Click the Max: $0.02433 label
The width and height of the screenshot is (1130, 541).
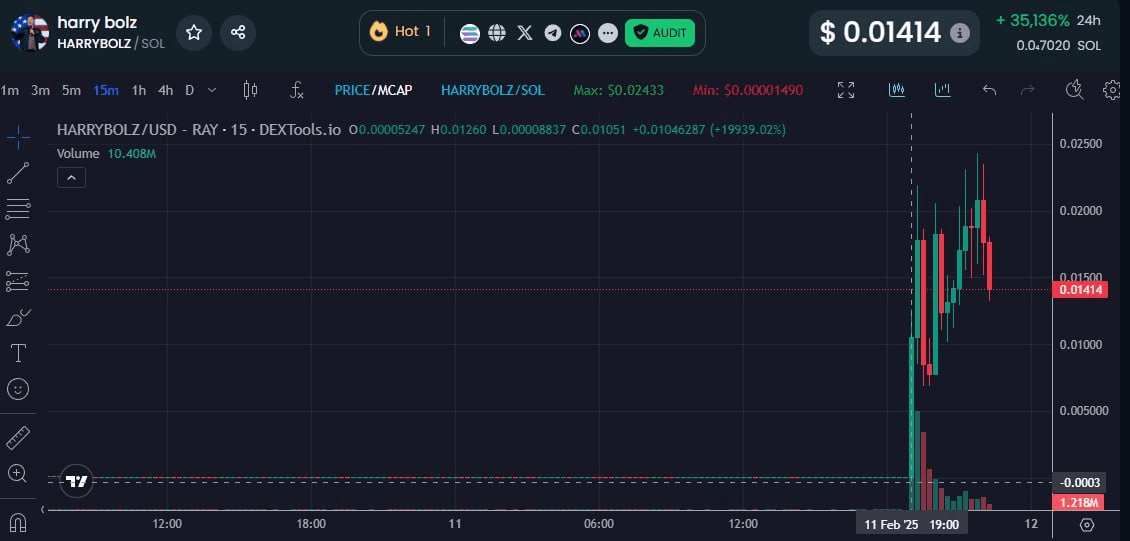coord(618,91)
